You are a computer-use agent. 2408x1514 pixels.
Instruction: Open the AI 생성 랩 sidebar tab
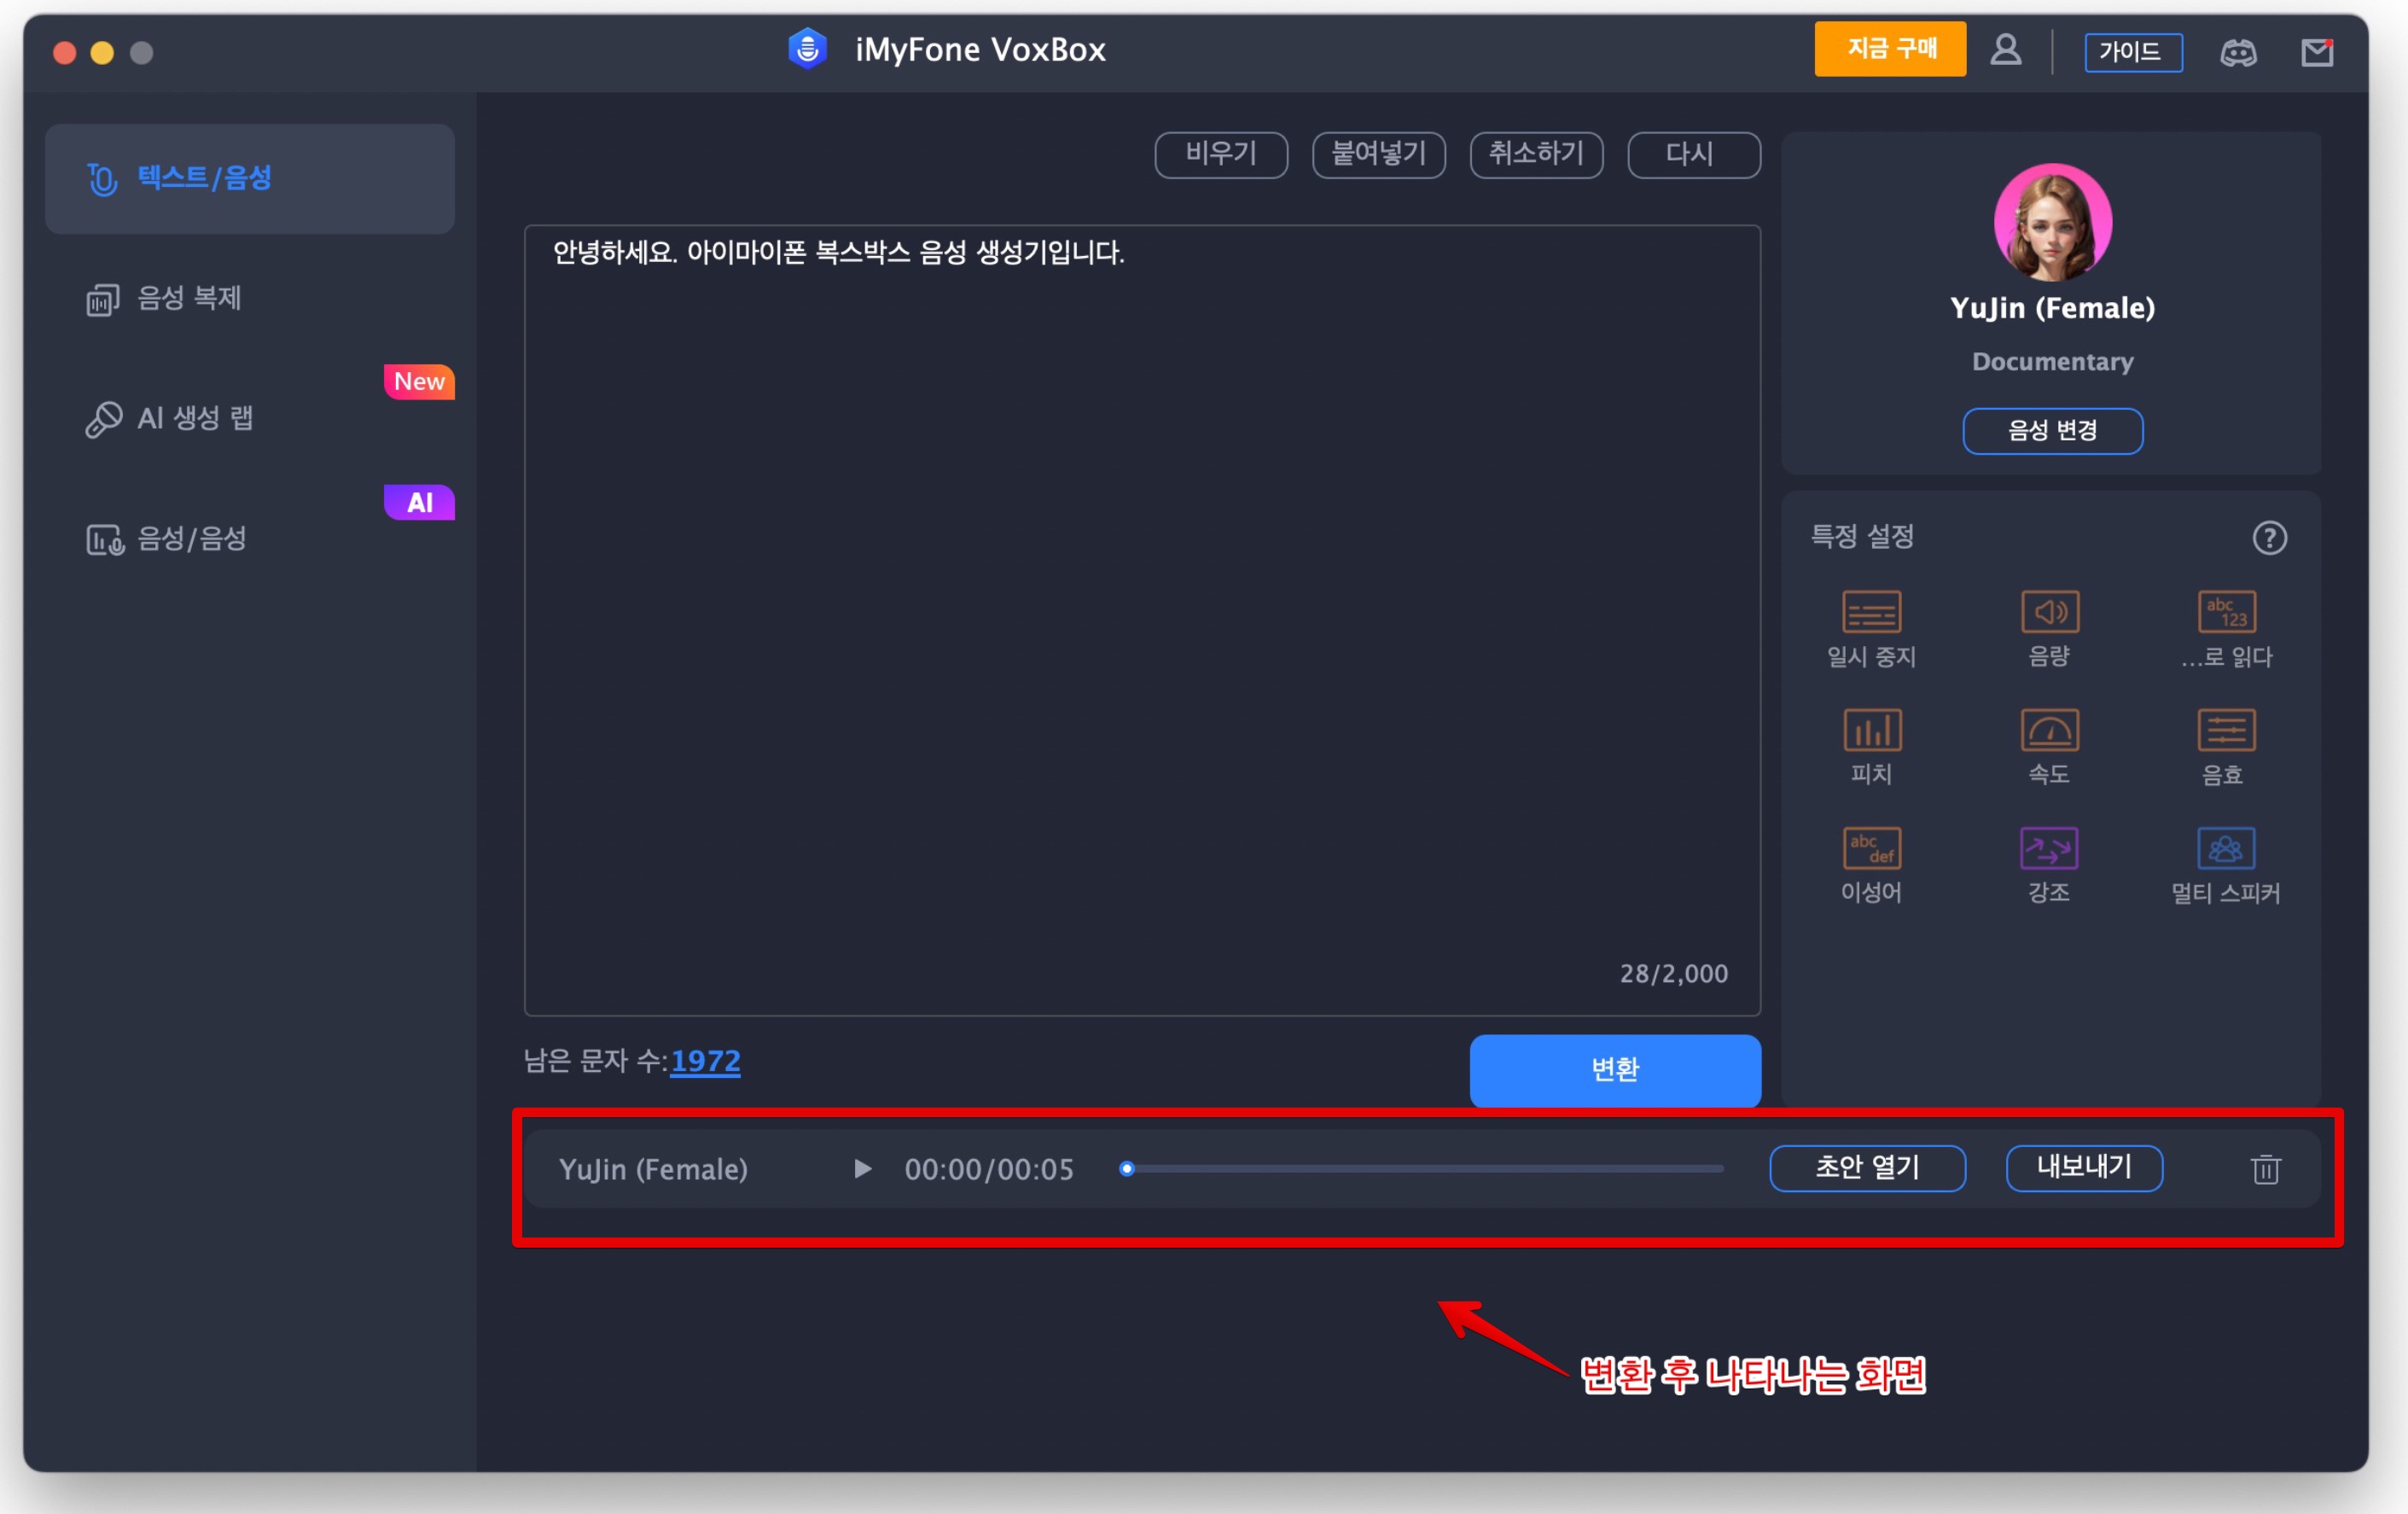[x=195, y=418]
